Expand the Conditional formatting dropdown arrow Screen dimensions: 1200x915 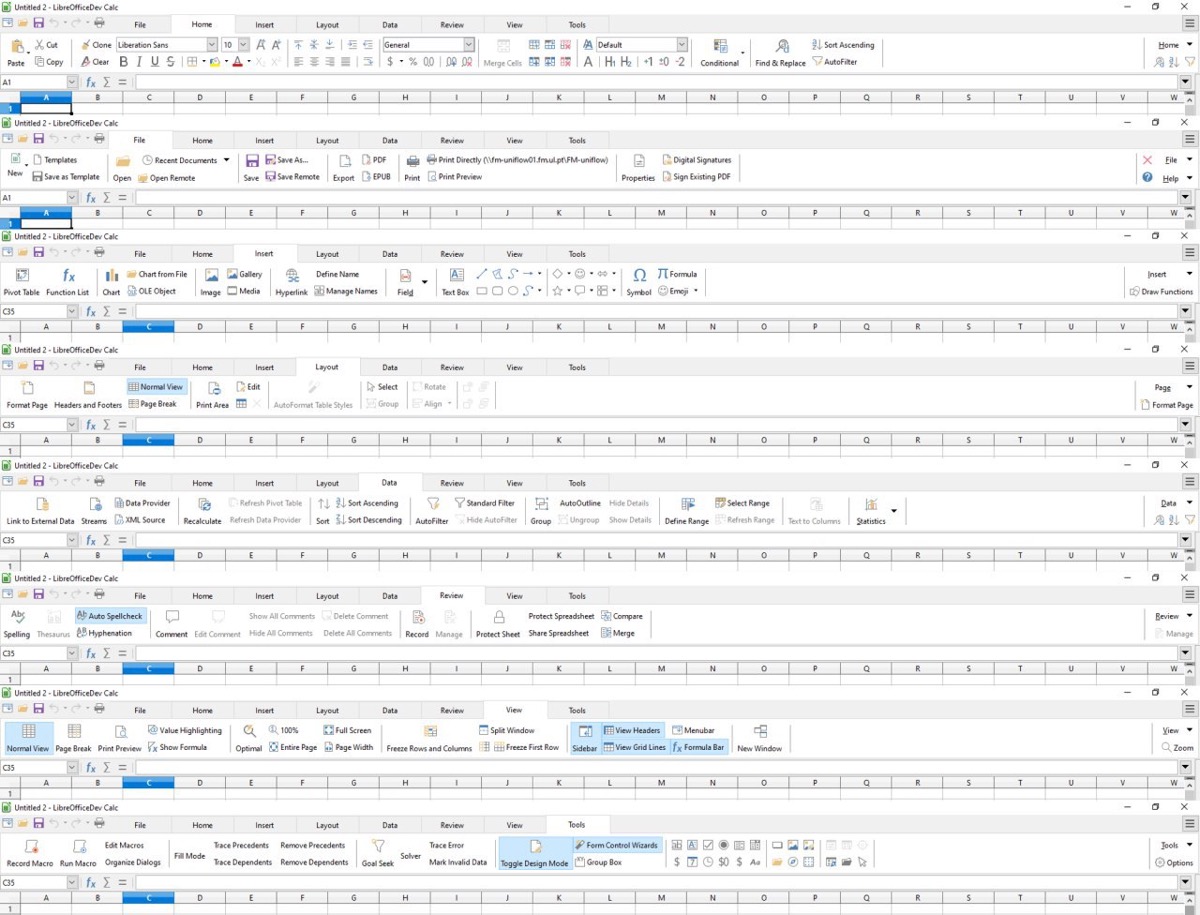click(x=743, y=53)
